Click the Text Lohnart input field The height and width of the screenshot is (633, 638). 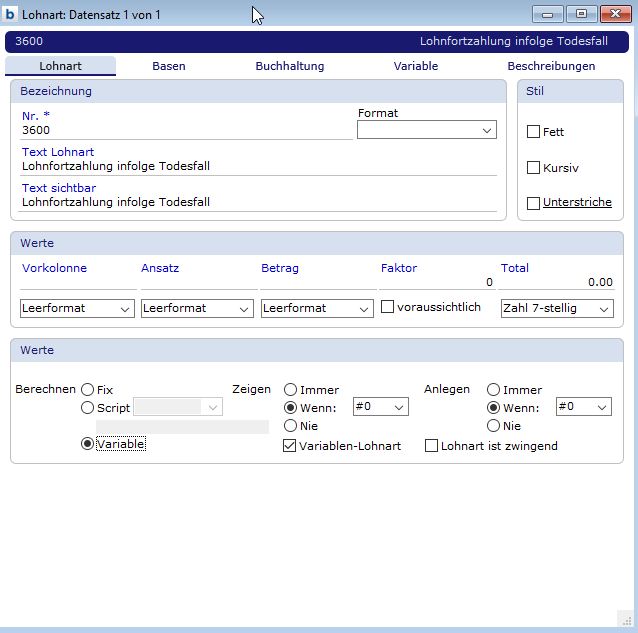[x=258, y=166]
